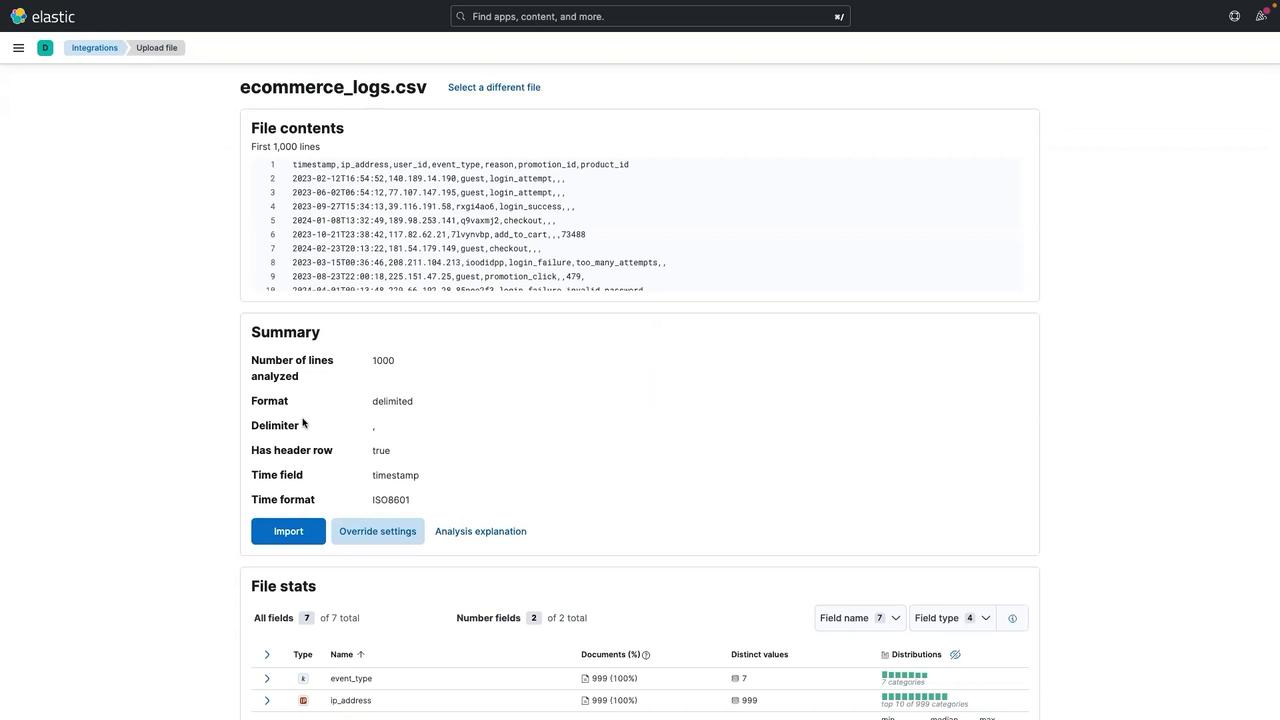Open the help menu icon

click(1234, 16)
